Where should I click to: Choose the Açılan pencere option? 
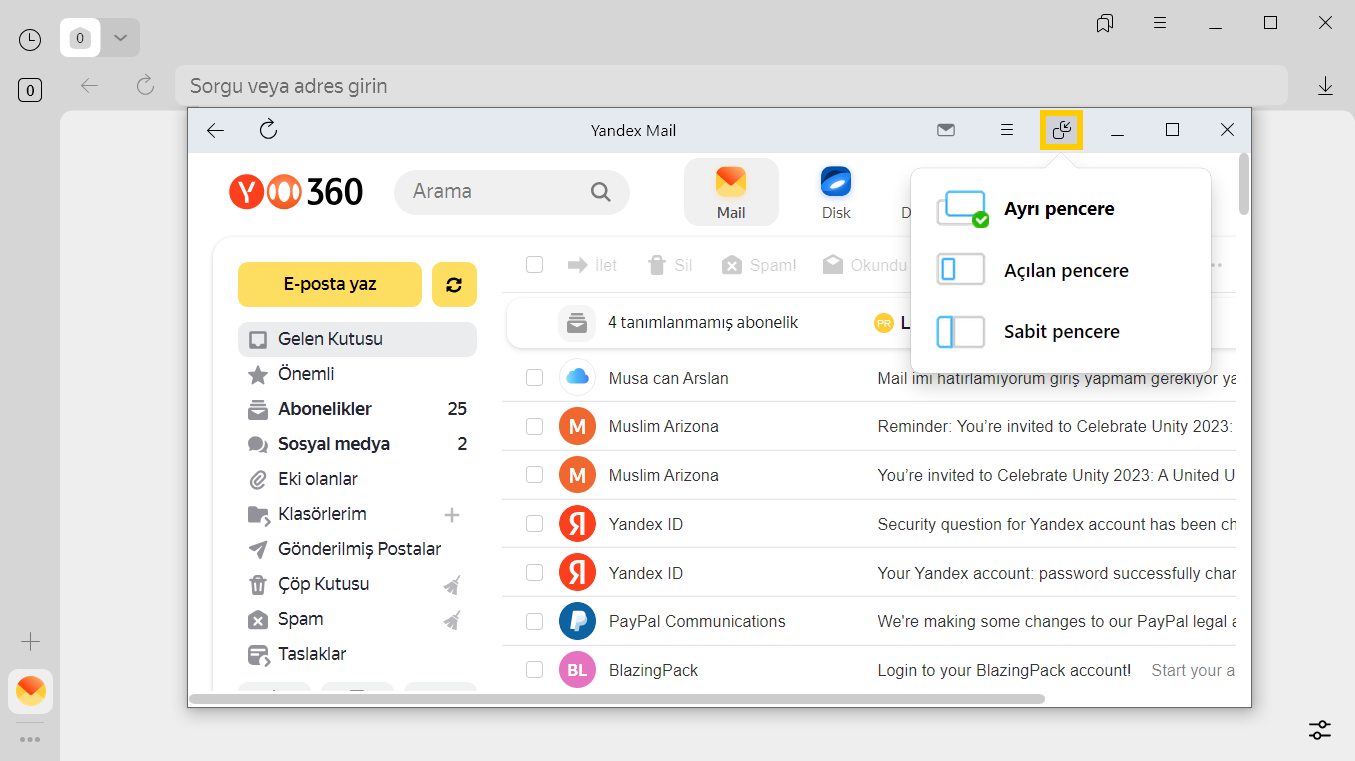[1065, 271]
